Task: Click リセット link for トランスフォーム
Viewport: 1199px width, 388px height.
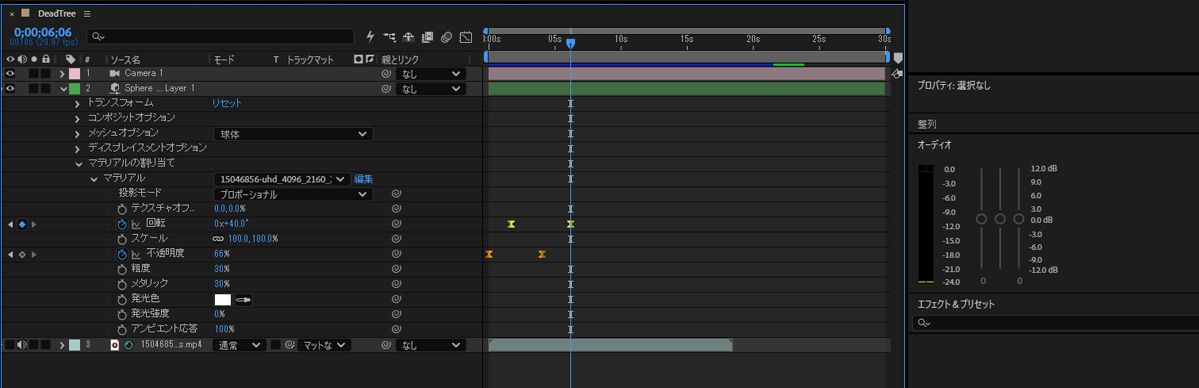Action: point(226,103)
